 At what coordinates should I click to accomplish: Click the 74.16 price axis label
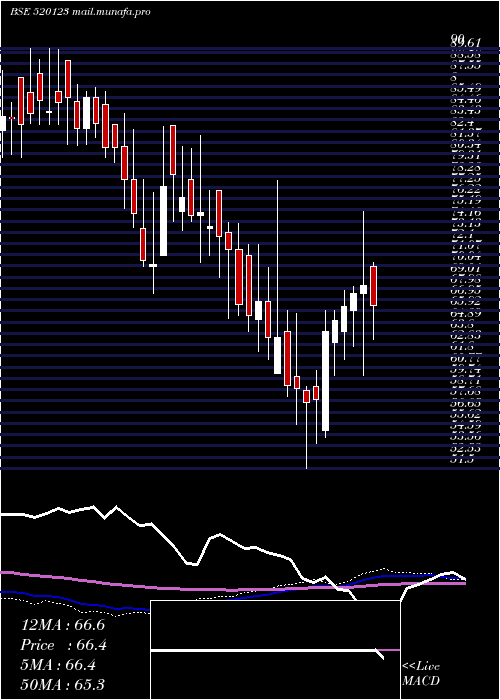coord(465,213)
